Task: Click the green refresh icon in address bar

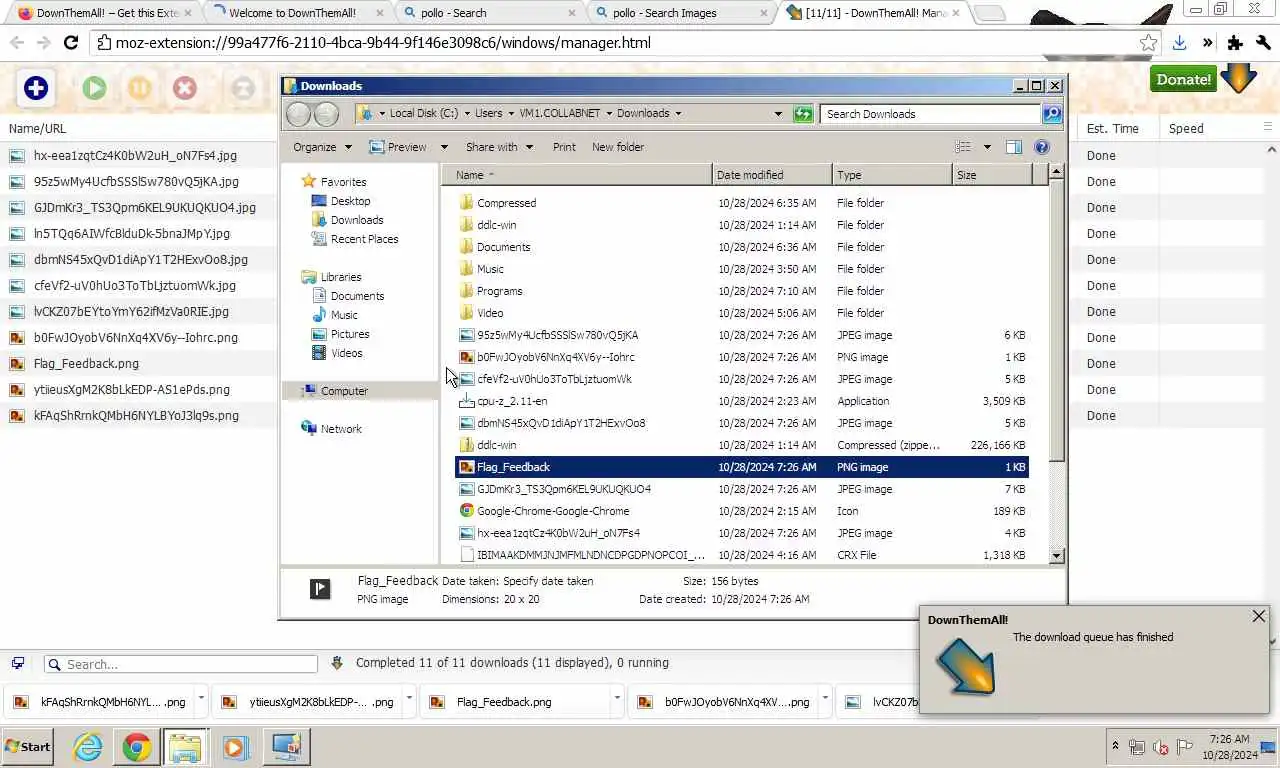Action: (x=803, y=114)
